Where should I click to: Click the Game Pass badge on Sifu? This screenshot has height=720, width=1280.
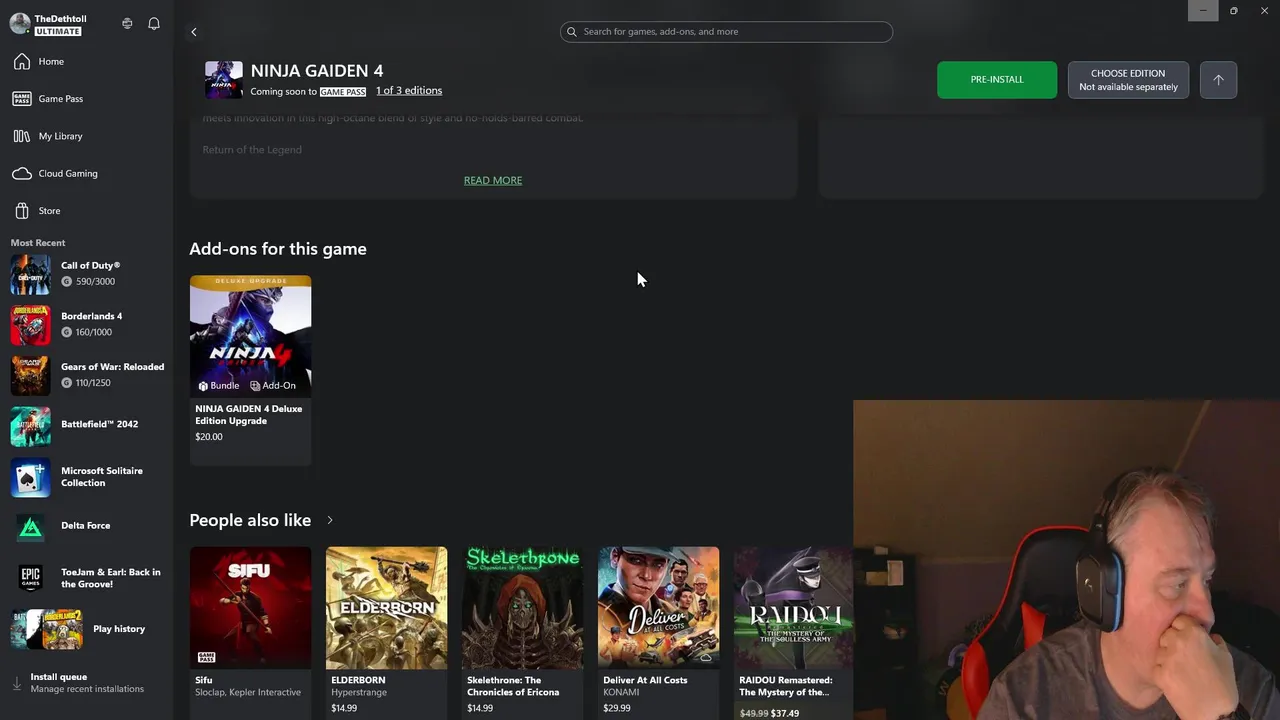click(206, 657)
